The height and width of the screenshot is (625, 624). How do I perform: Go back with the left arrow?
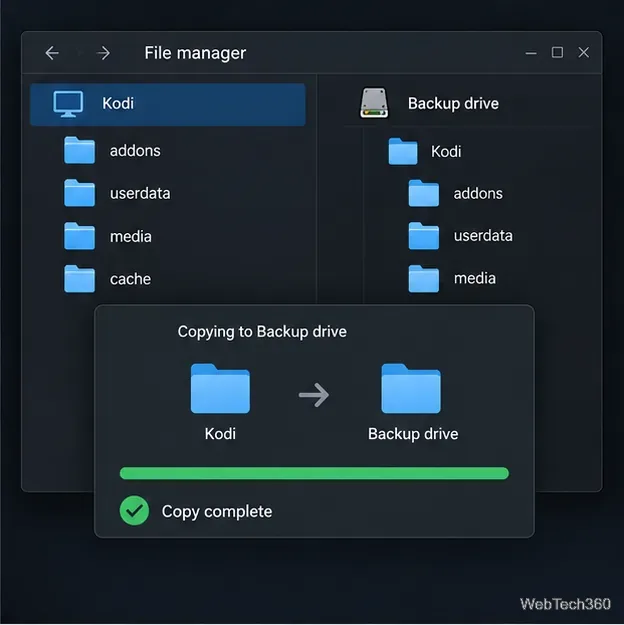coord(52,53)
